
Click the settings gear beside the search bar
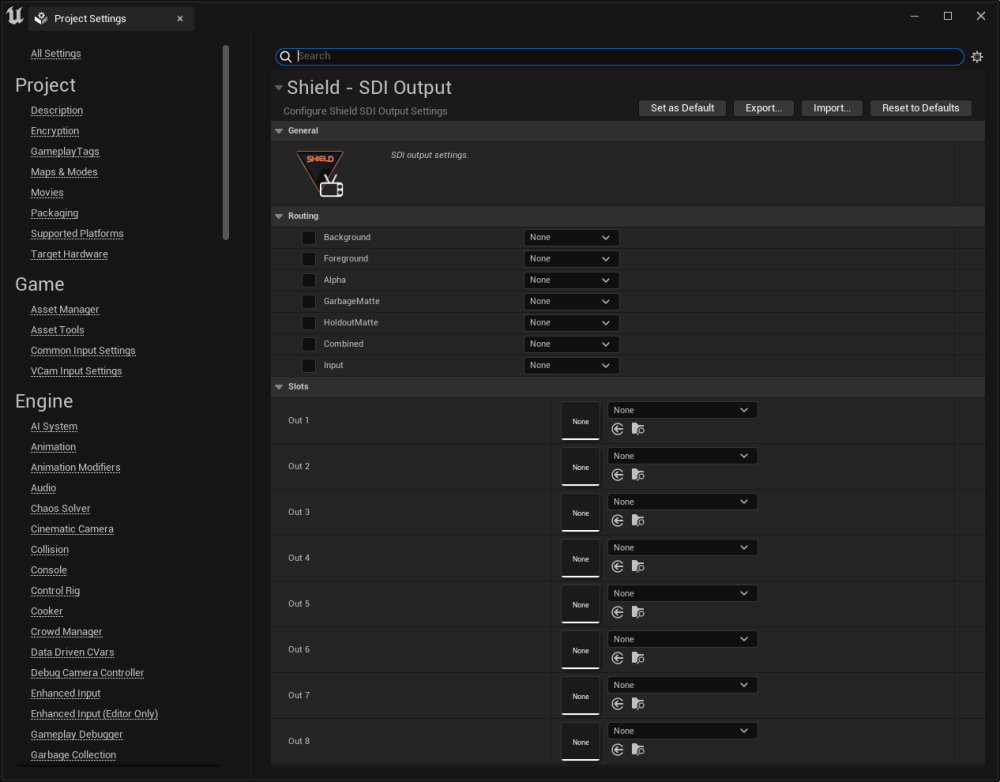(977, 57)
